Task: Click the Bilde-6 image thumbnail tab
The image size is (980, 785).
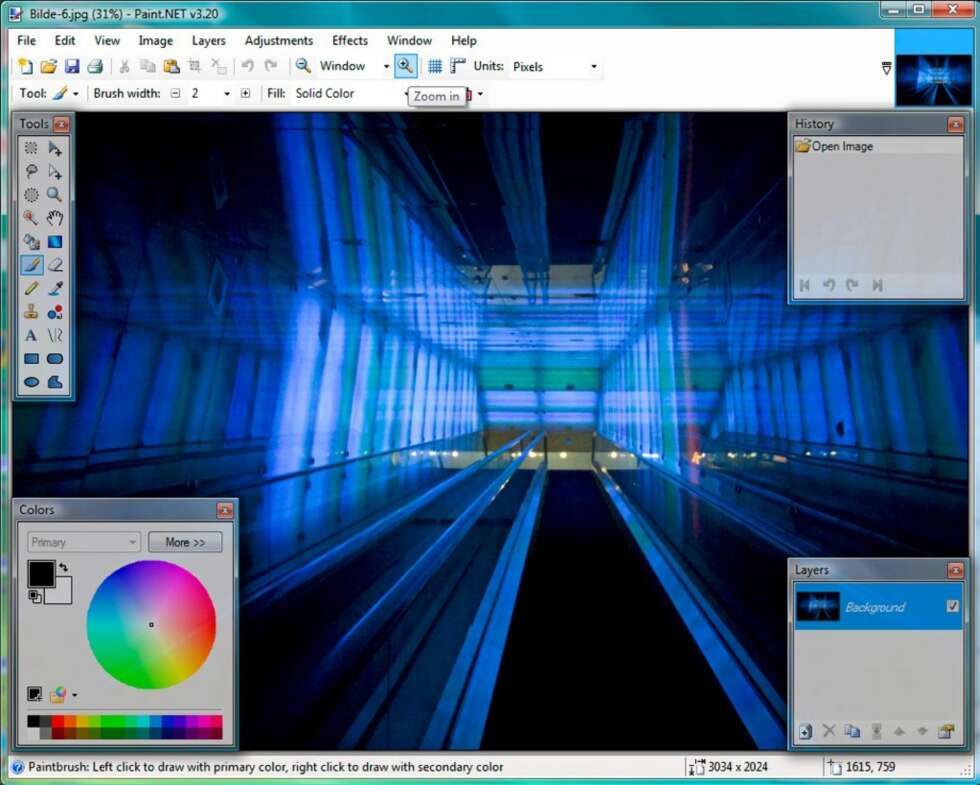Action: (x=933, y=80)
